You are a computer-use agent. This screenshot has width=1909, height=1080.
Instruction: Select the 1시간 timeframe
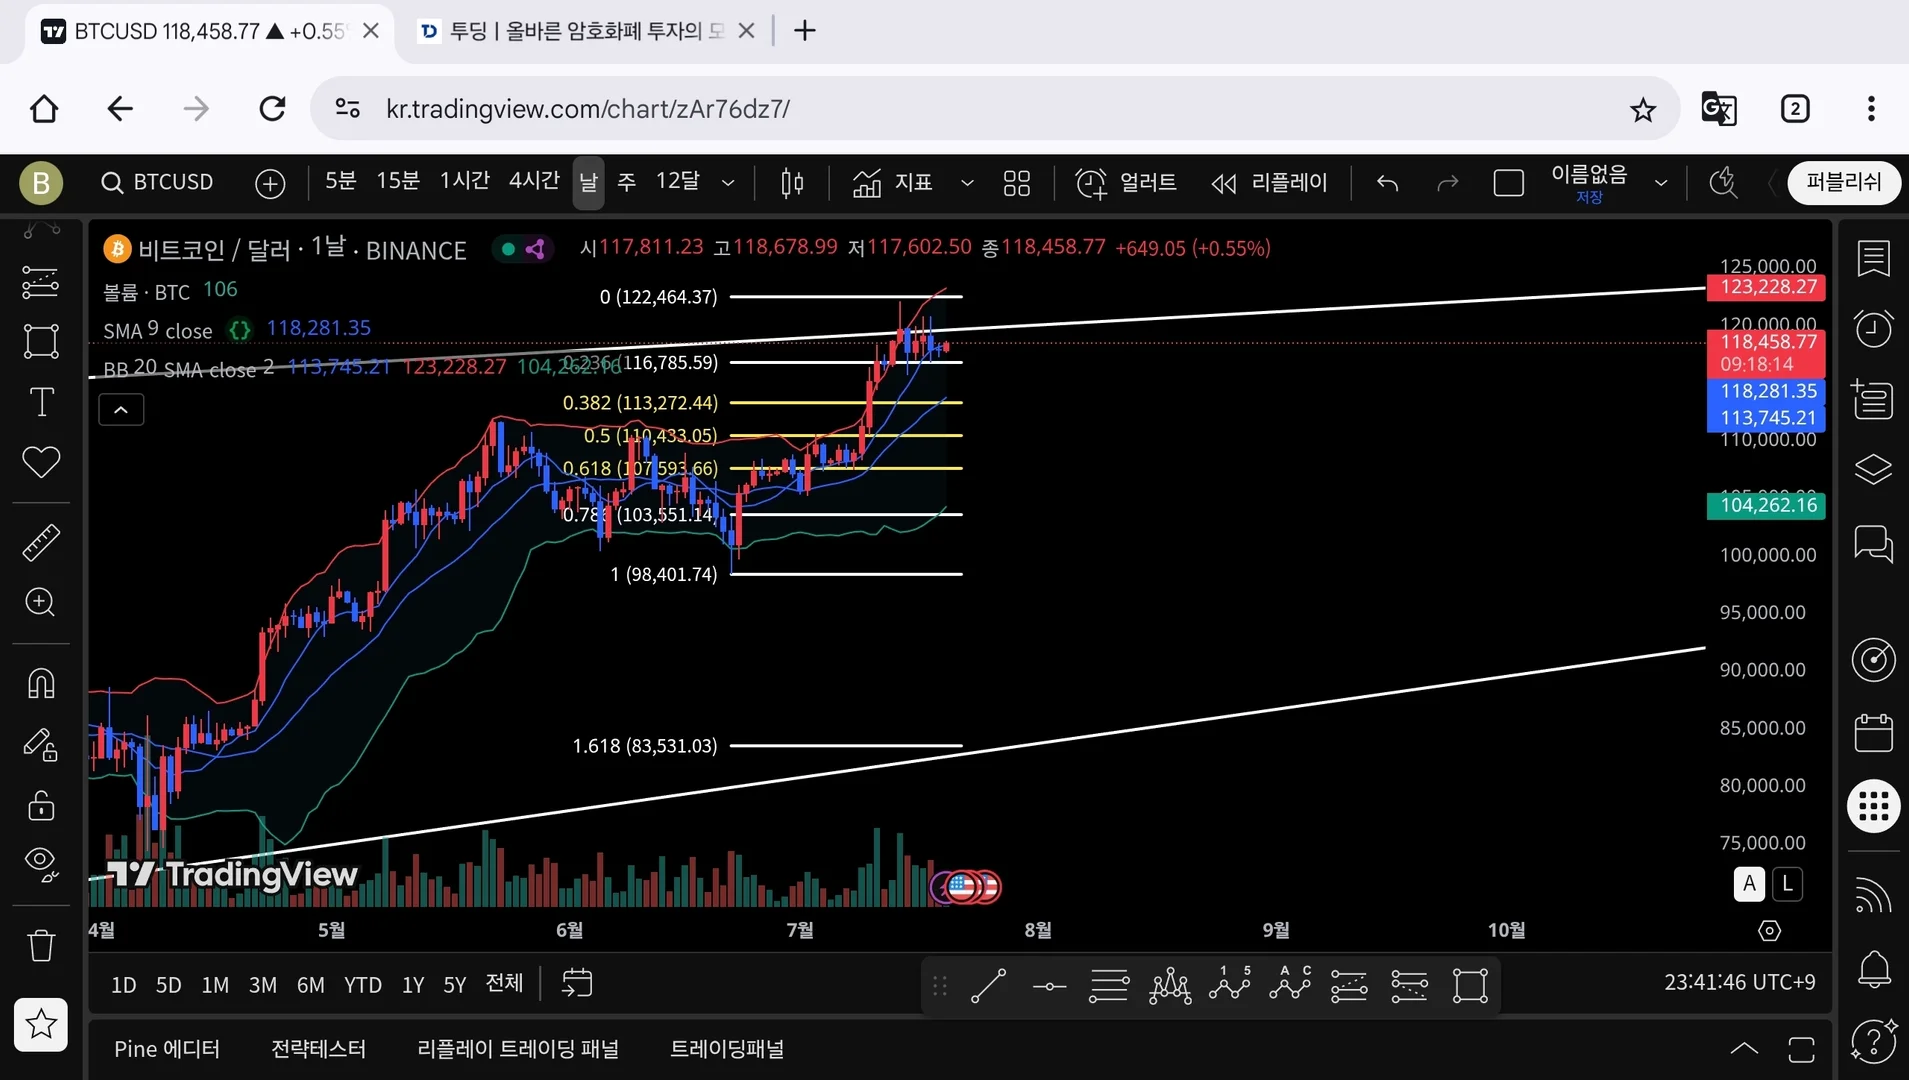pos(465,181)
